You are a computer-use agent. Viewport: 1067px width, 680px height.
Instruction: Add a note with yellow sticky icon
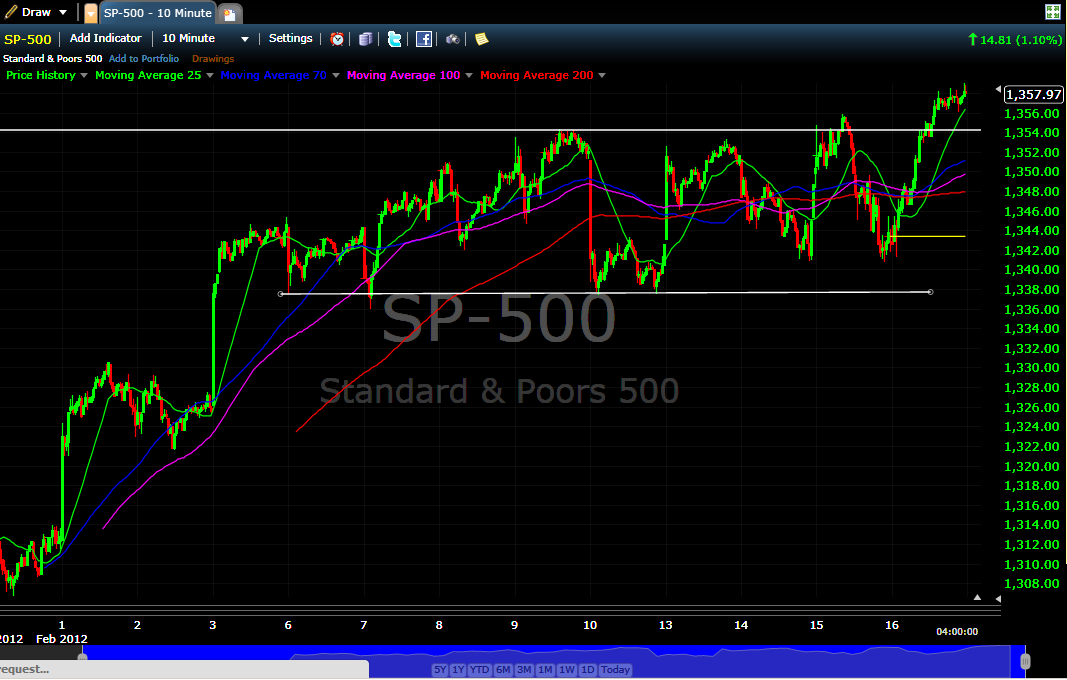click(x=482, y=39)
